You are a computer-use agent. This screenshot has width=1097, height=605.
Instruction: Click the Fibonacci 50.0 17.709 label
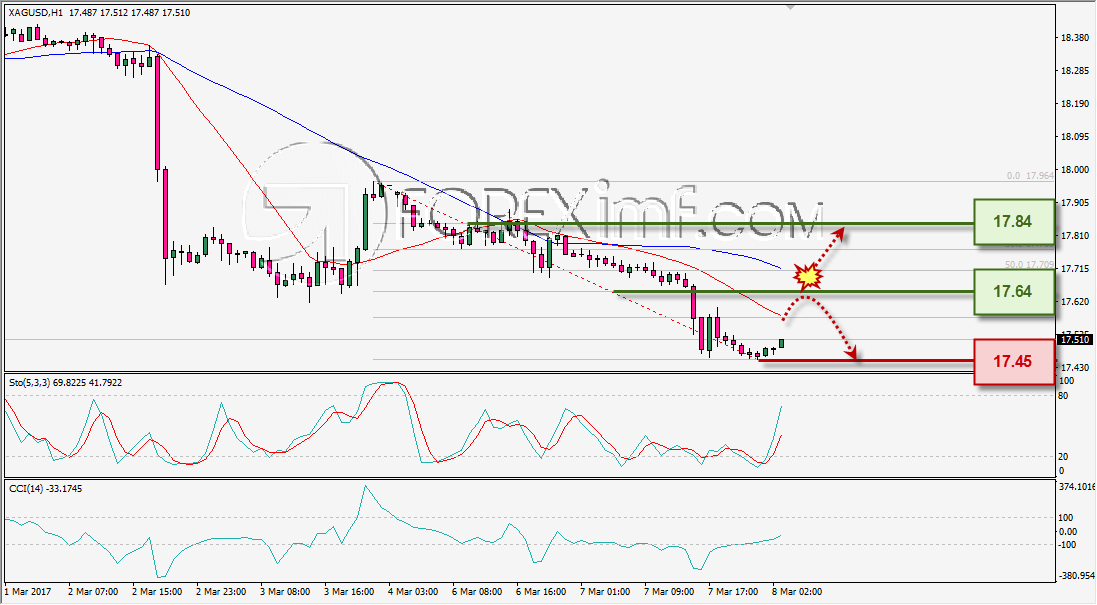coord(1029,264)
